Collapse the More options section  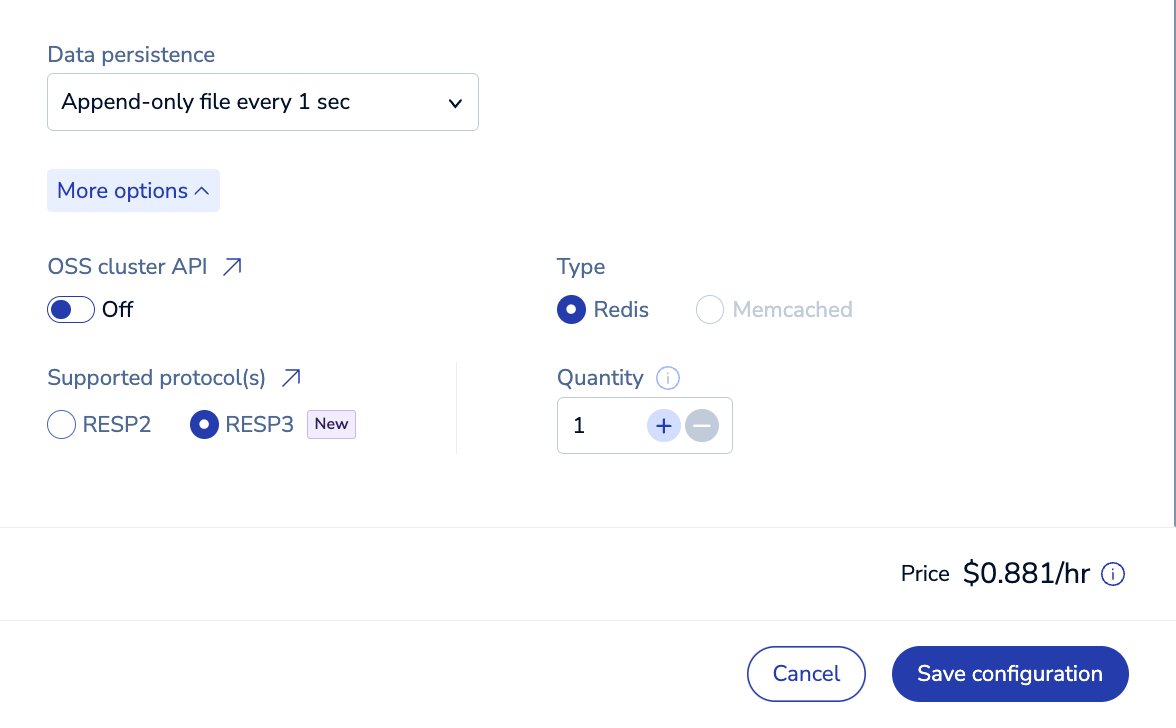[x=133, y=191]
